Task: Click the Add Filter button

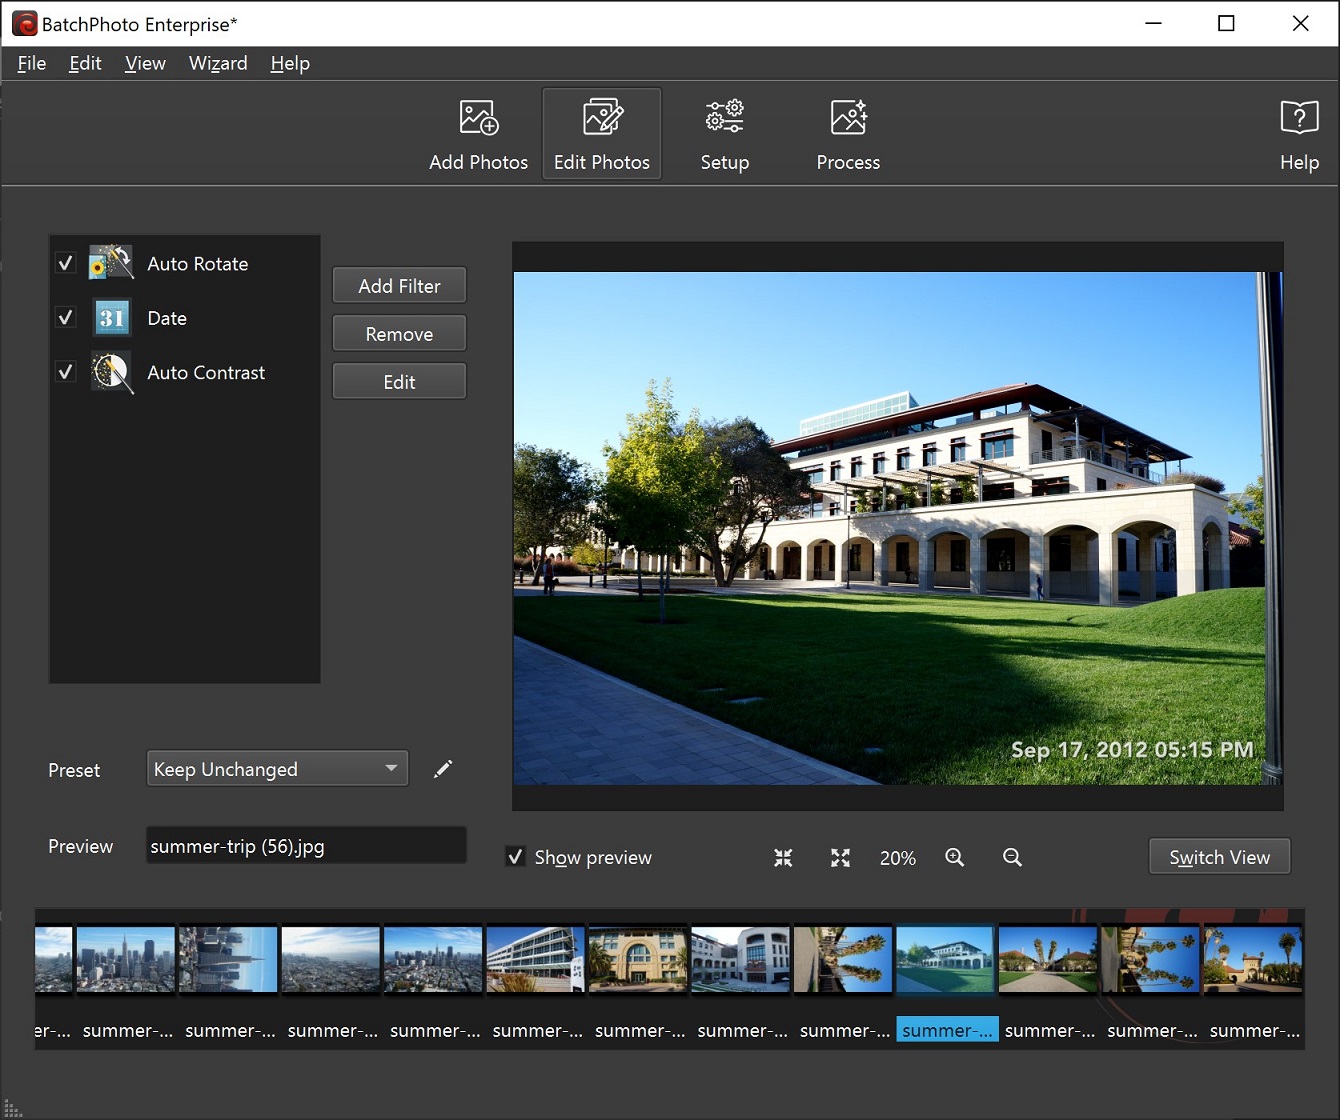Action: coord(399,285)
